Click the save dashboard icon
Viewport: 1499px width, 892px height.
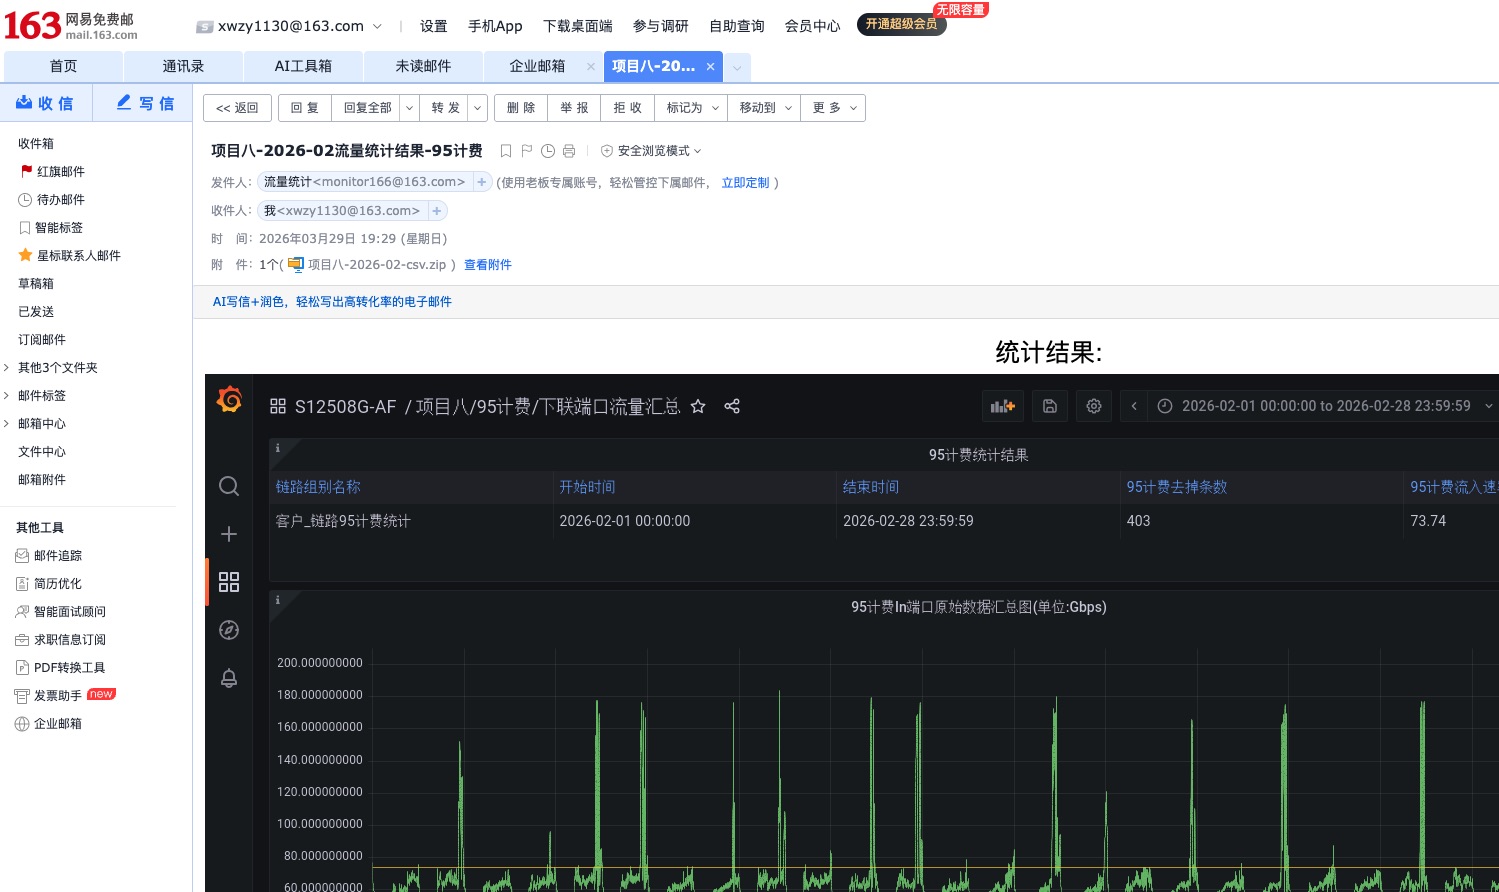1049,406
